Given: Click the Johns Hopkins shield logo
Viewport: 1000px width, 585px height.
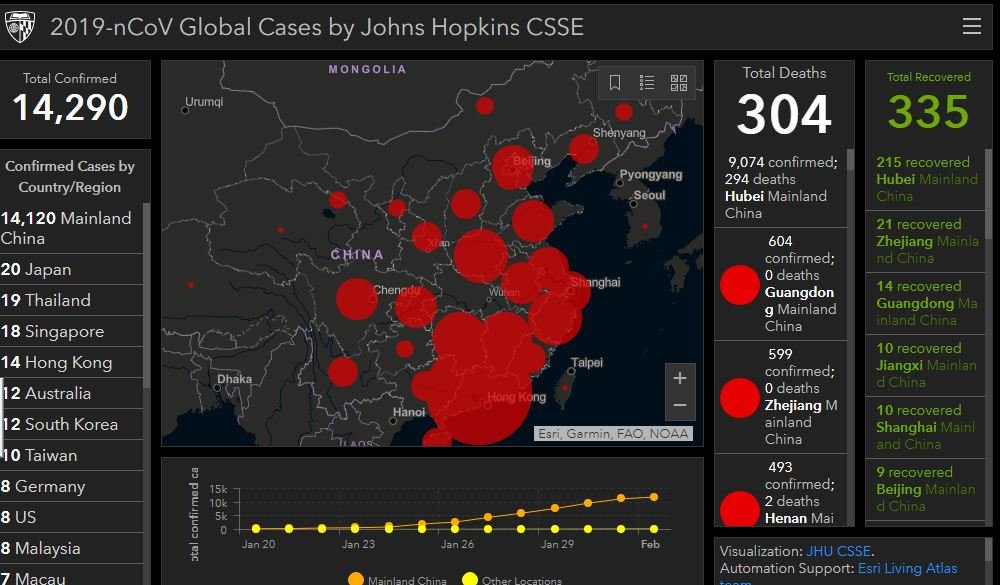Looking at the screenshot, I should (x=20, y=27).
